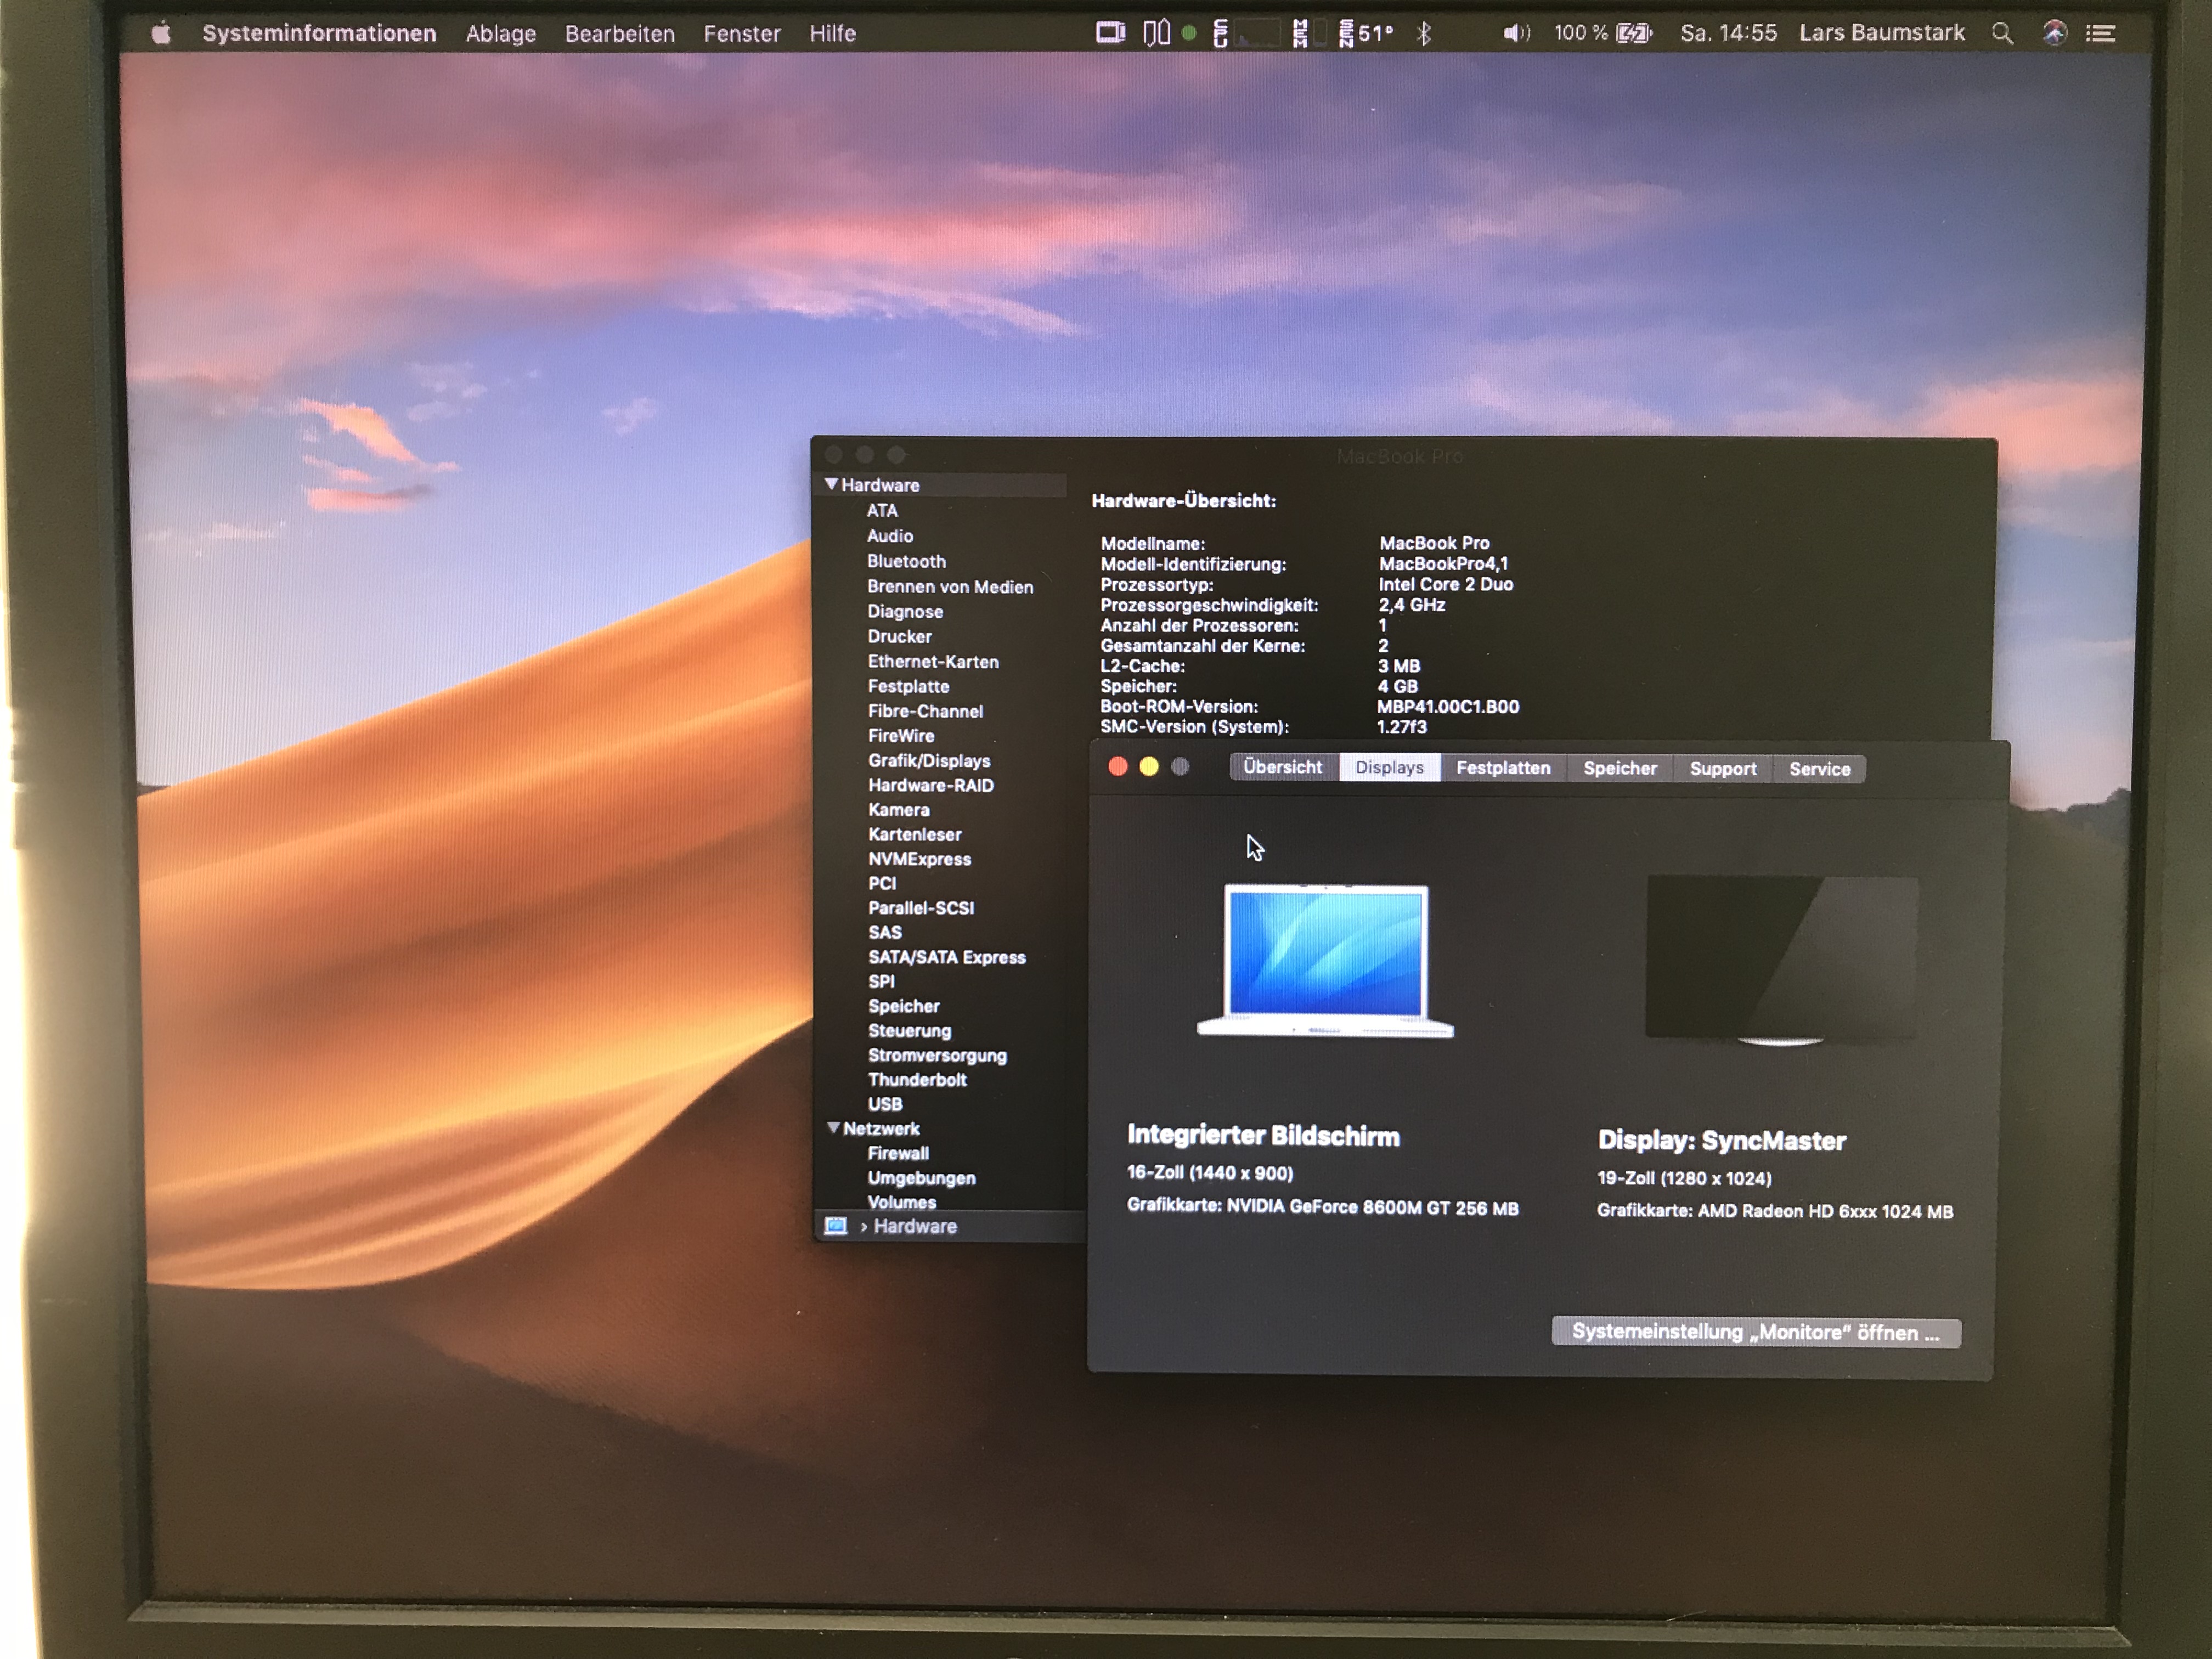Collapse the Netzwerk disclosure triangle
Image resolution: width=2212 pixels, height=1659 pixels.
pos(833,1128)
